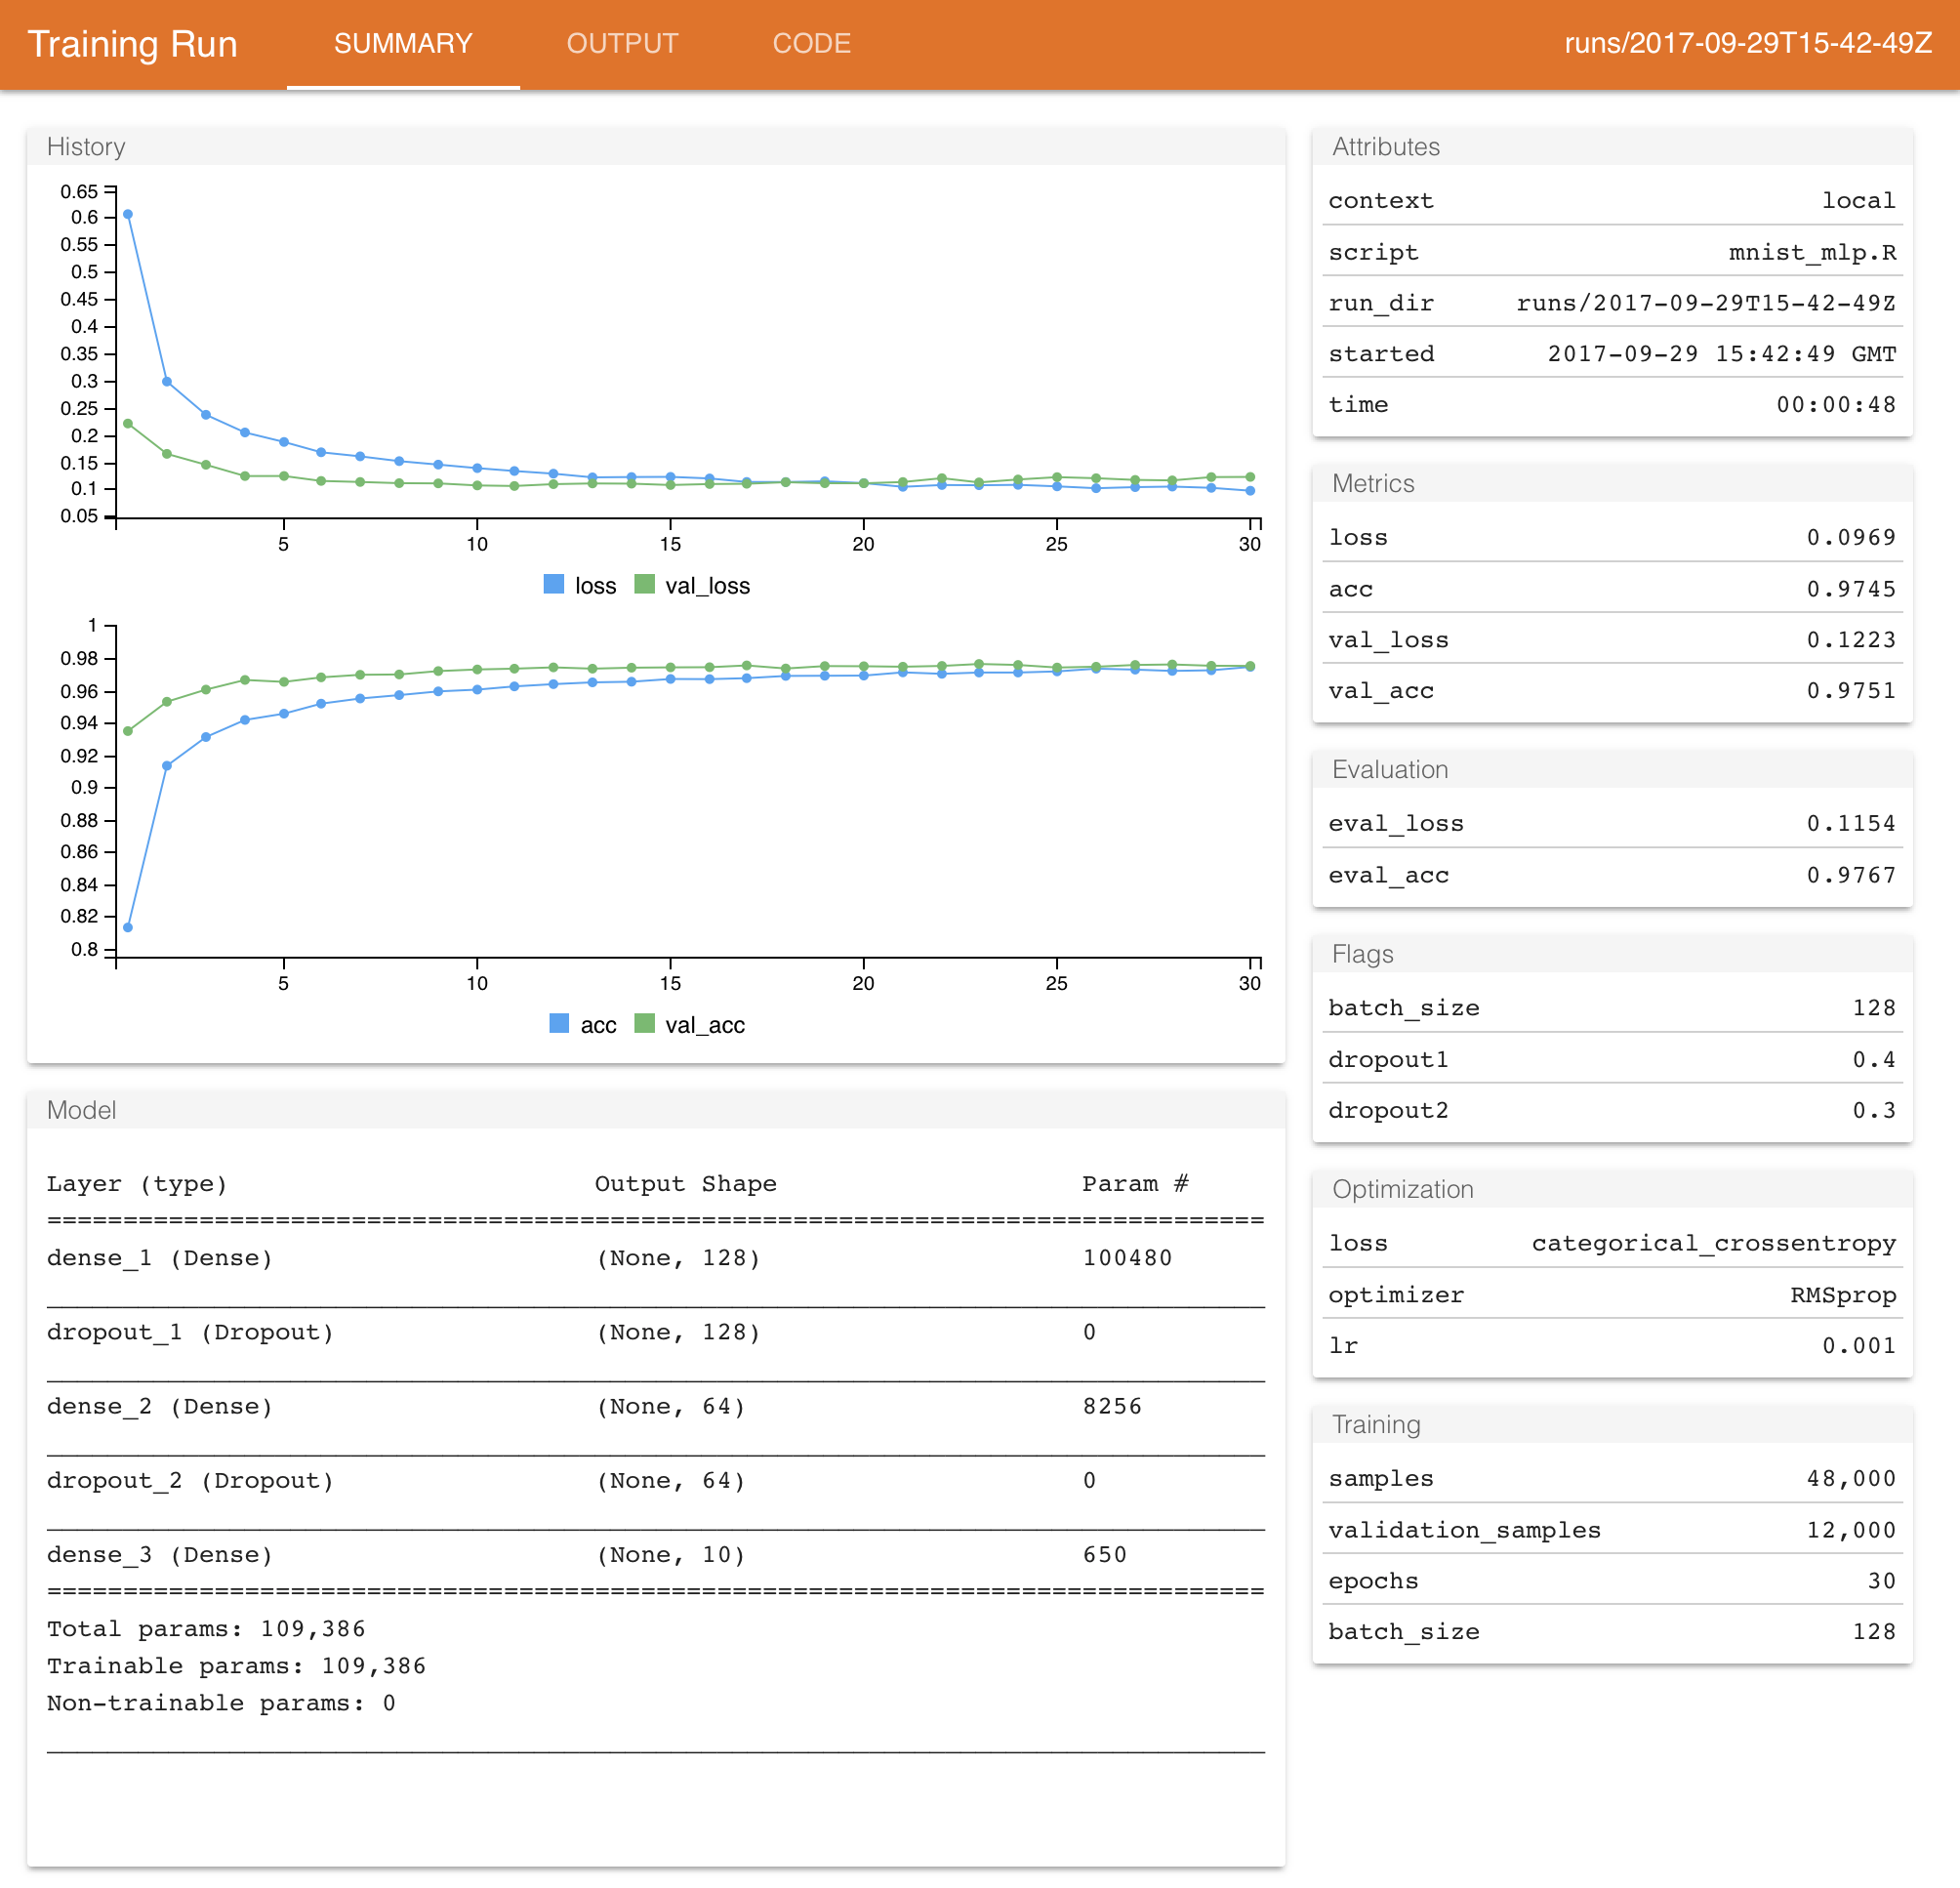The height and width of the screenshot is (1888, 1960).
Task: Click the run path in header
Action: coord(1747,44)
